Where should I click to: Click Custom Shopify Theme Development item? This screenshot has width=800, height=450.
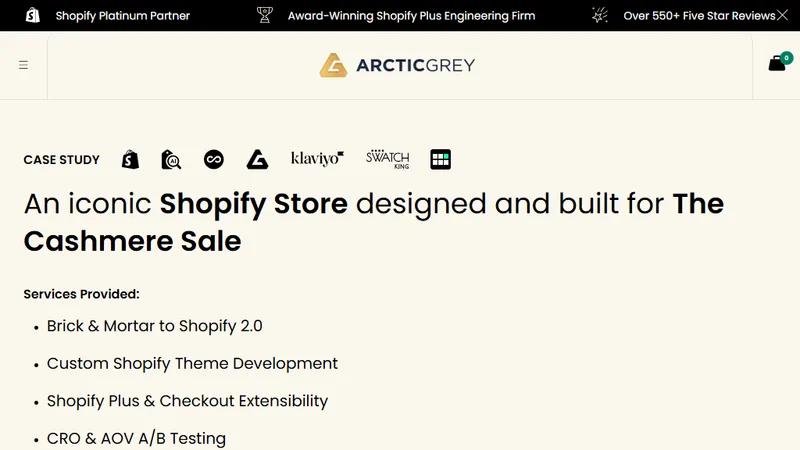point(192,364)
